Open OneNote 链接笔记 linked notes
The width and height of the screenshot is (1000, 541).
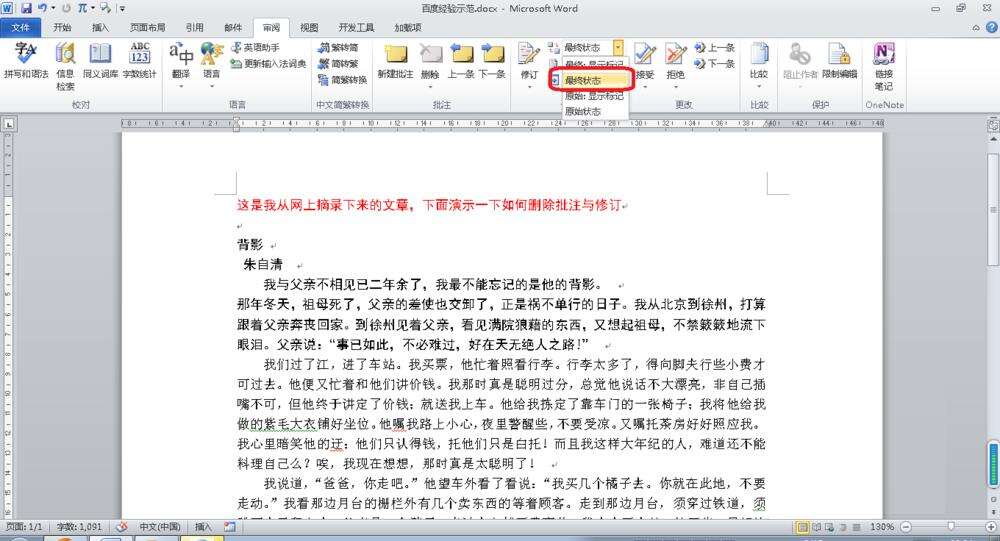(884, 67)
